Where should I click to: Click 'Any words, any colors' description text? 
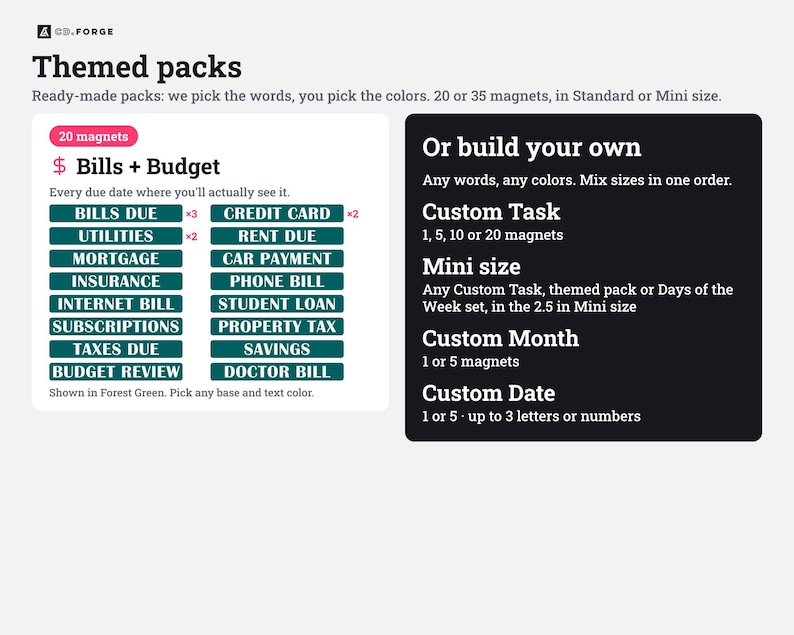(x=577, y=180)
